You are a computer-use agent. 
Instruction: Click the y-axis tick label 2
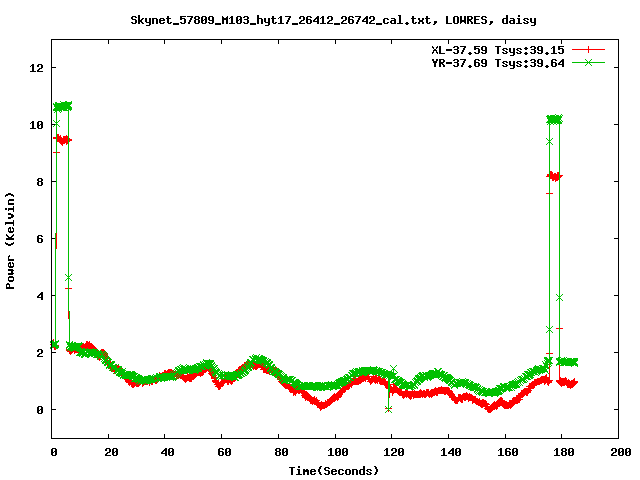pyautogui.click(x=40, y=353)
